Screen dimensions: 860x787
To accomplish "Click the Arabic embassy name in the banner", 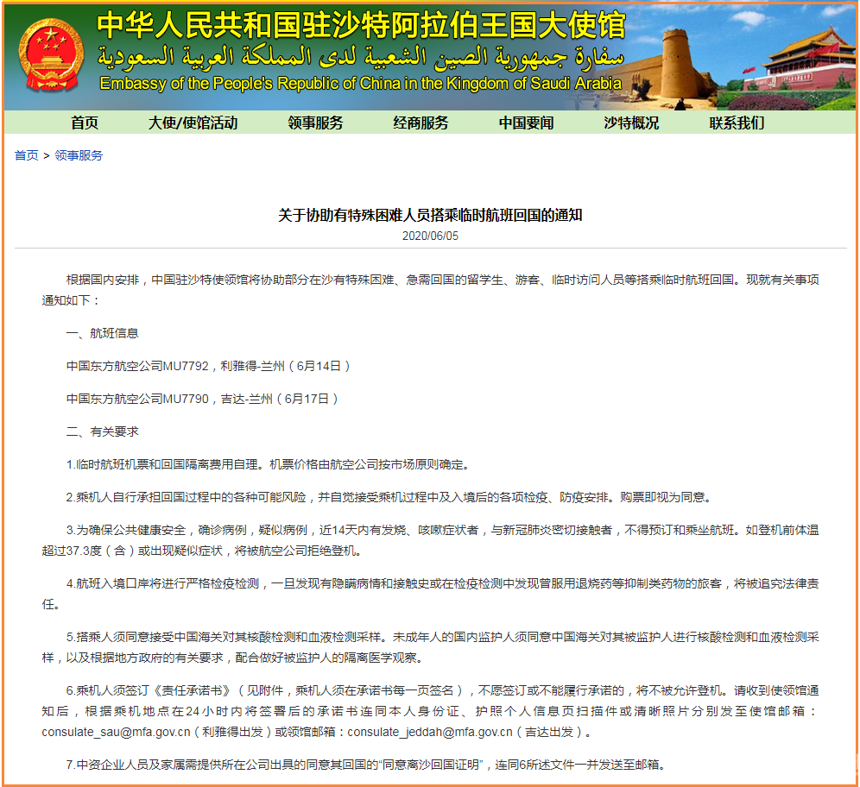I will coord(361,57).
